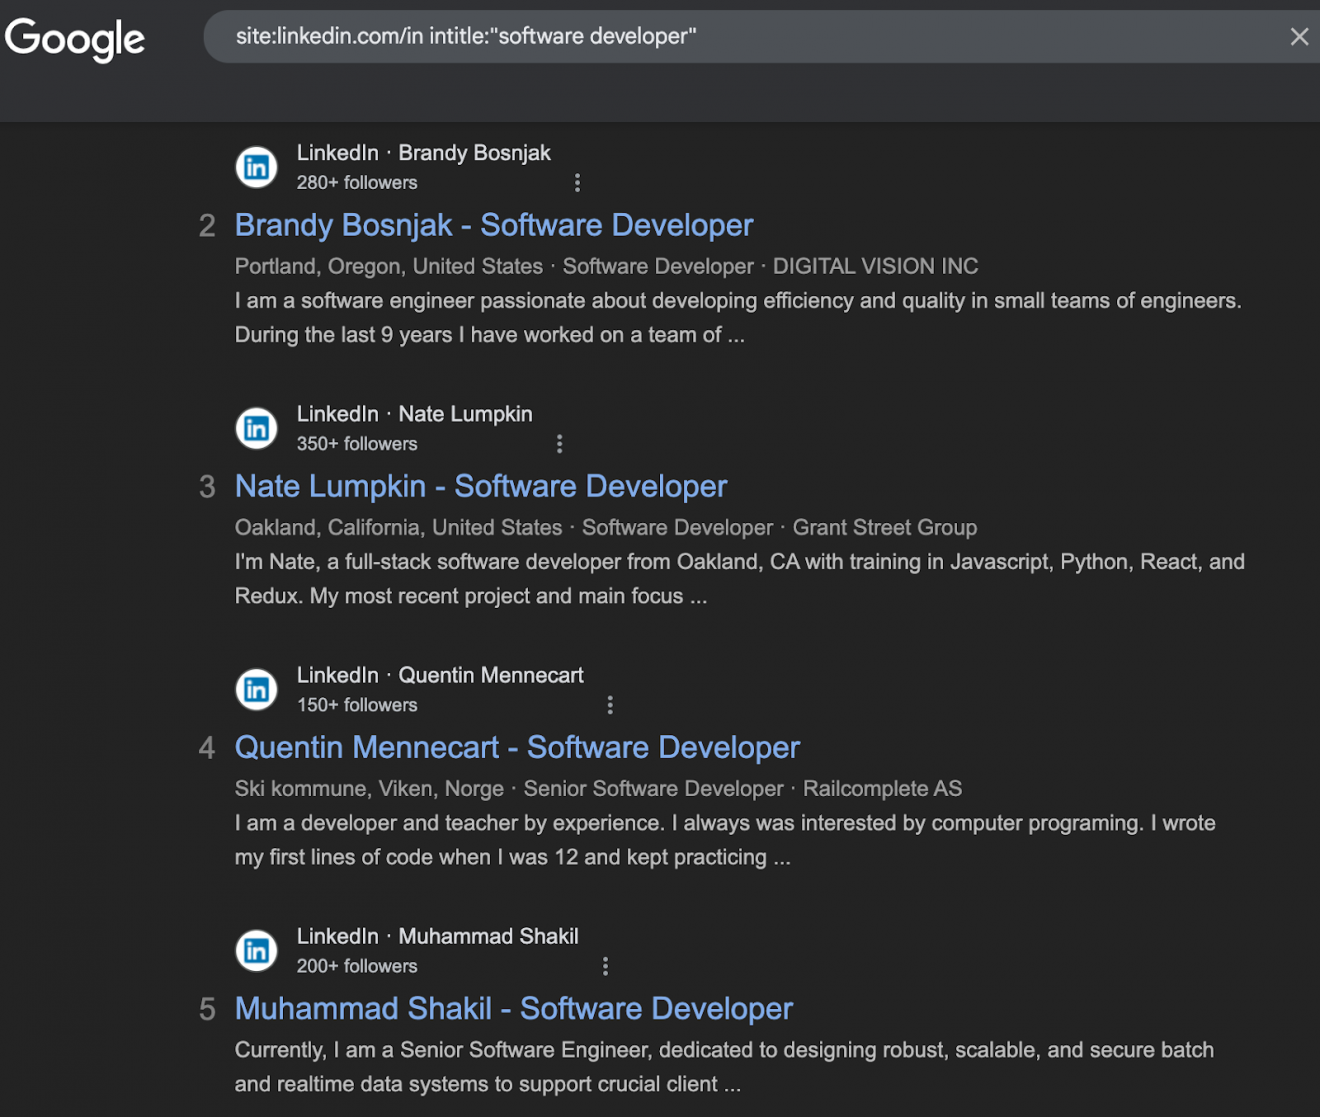This screenshot has height=1117, width=1320.
Task: Open Brandy Bosnjak's Software Developer profile link
Action: pos(493,225)
